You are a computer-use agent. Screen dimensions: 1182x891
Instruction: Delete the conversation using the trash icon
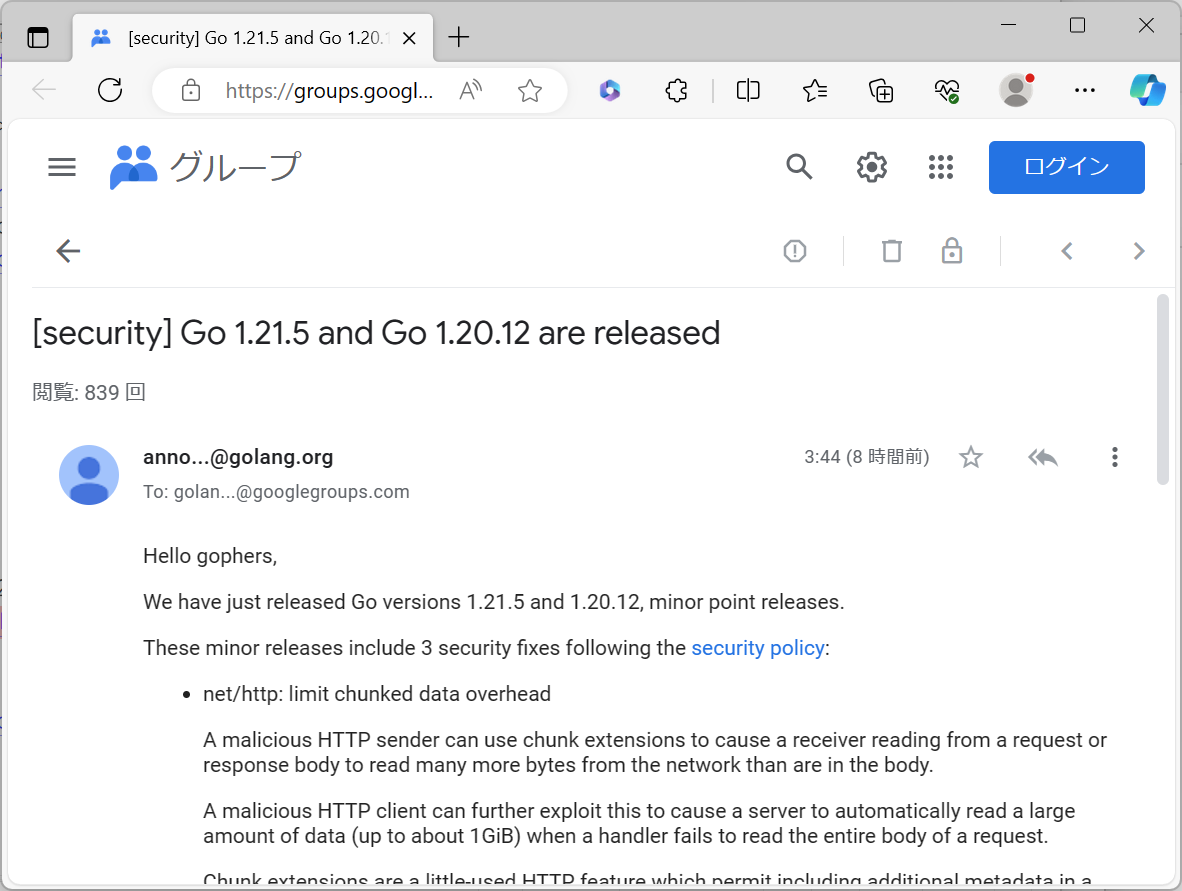click(x=891, y=251)
